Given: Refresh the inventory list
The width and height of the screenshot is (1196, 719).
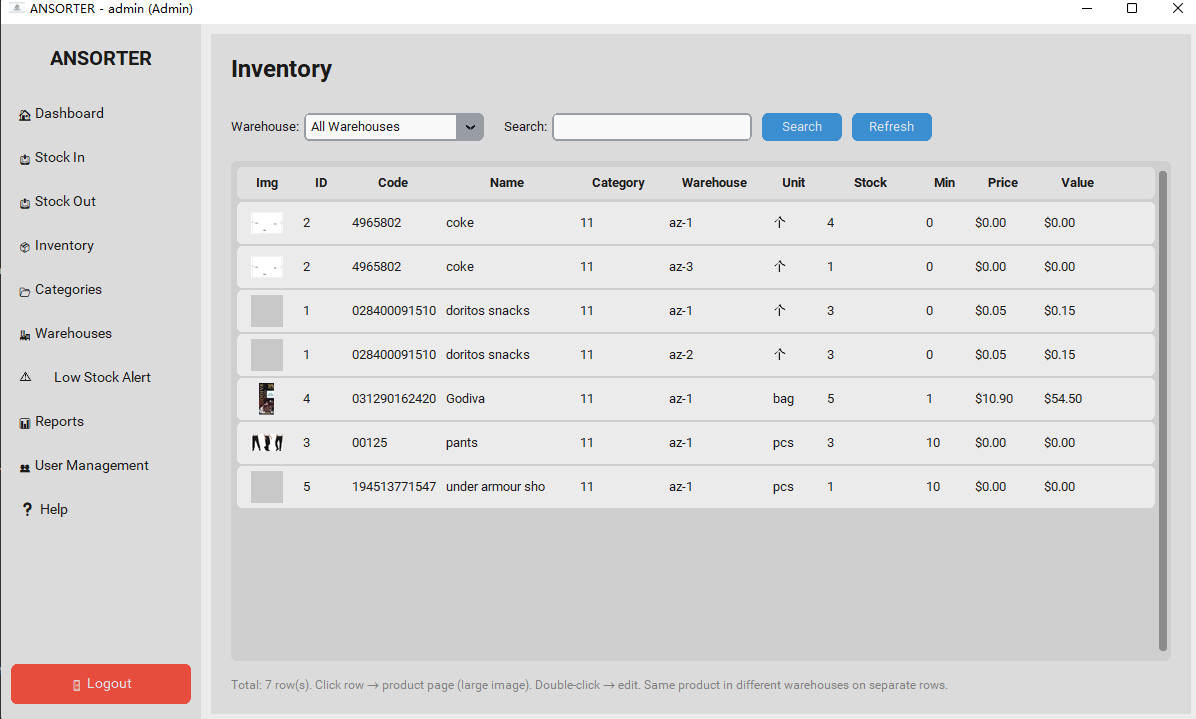Looking at the screenshot, I should (x=892, y=127).
